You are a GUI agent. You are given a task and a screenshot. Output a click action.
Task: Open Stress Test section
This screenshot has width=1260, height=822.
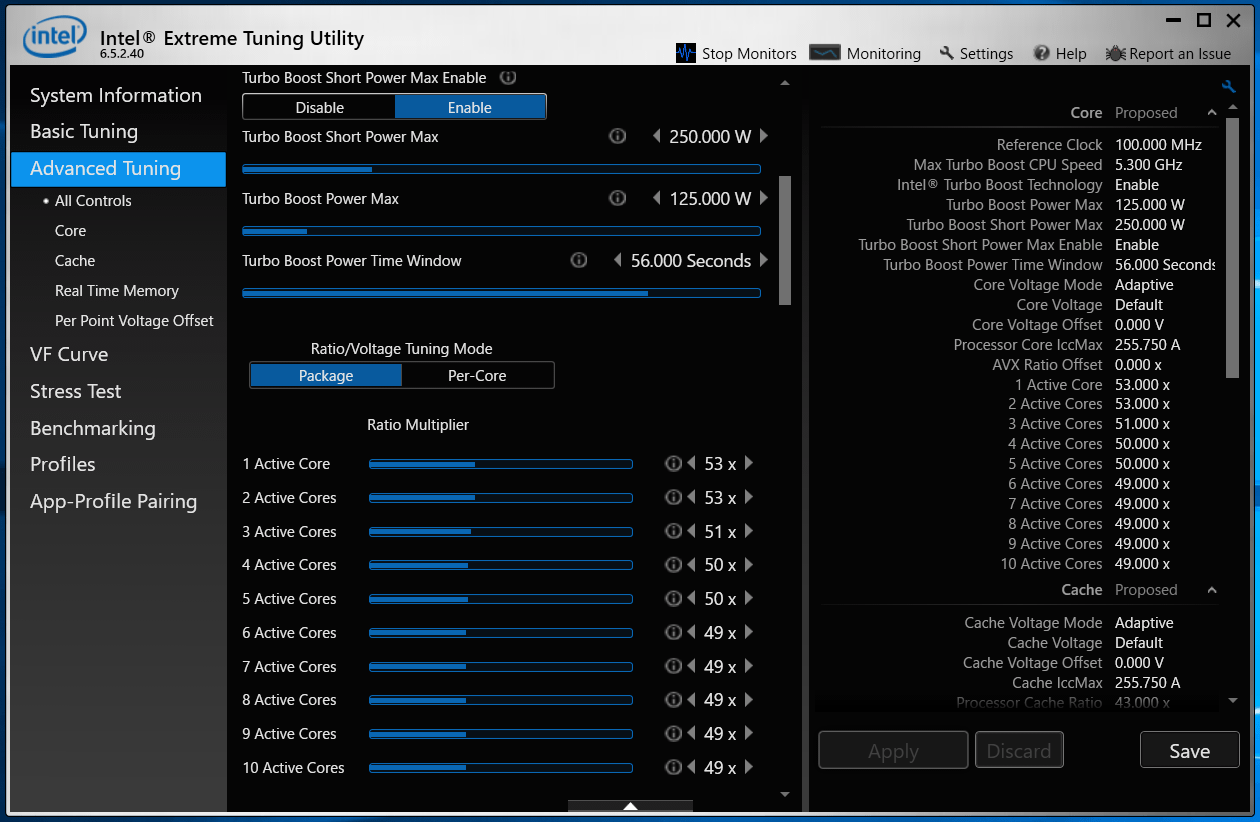pos(76,391)
